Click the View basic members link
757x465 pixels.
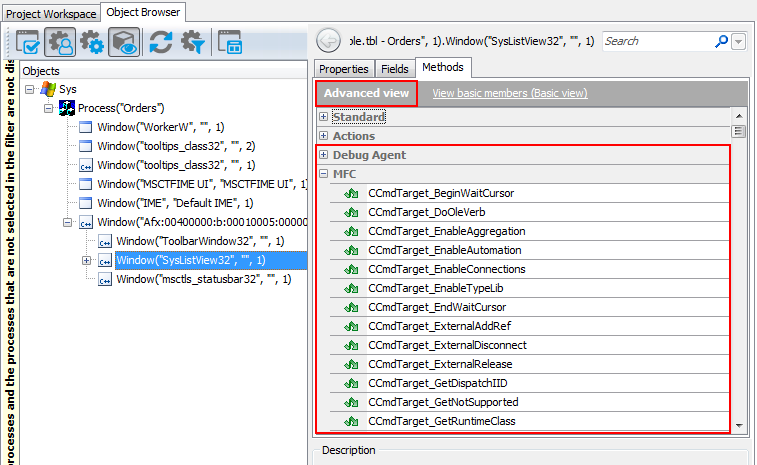[509, 93]
